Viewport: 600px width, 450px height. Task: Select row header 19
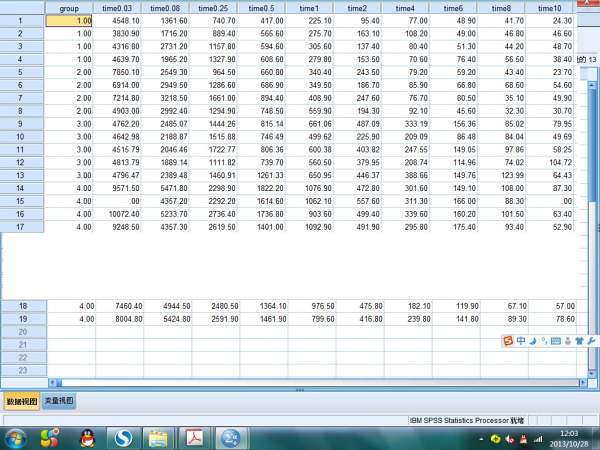(23, 319)
